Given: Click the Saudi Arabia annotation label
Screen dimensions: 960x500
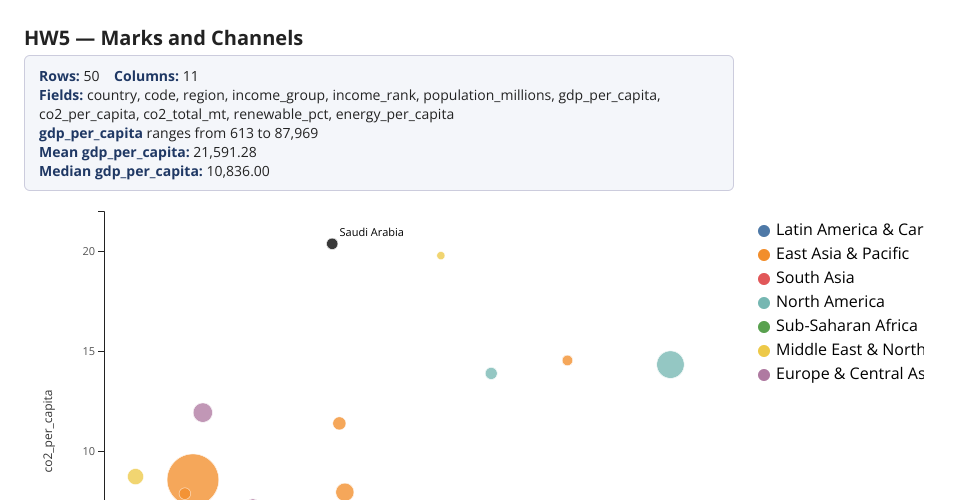Looking at the screenshot, I should click(371, 232).
